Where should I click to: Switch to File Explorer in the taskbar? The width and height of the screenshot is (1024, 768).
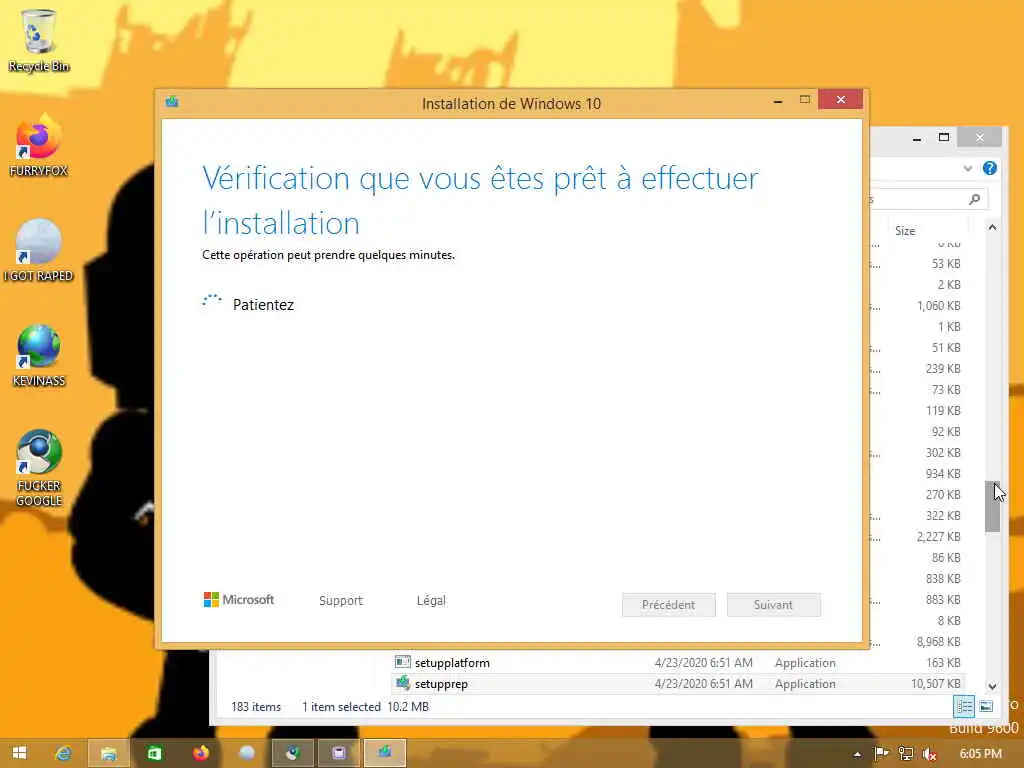pos(108,753)
